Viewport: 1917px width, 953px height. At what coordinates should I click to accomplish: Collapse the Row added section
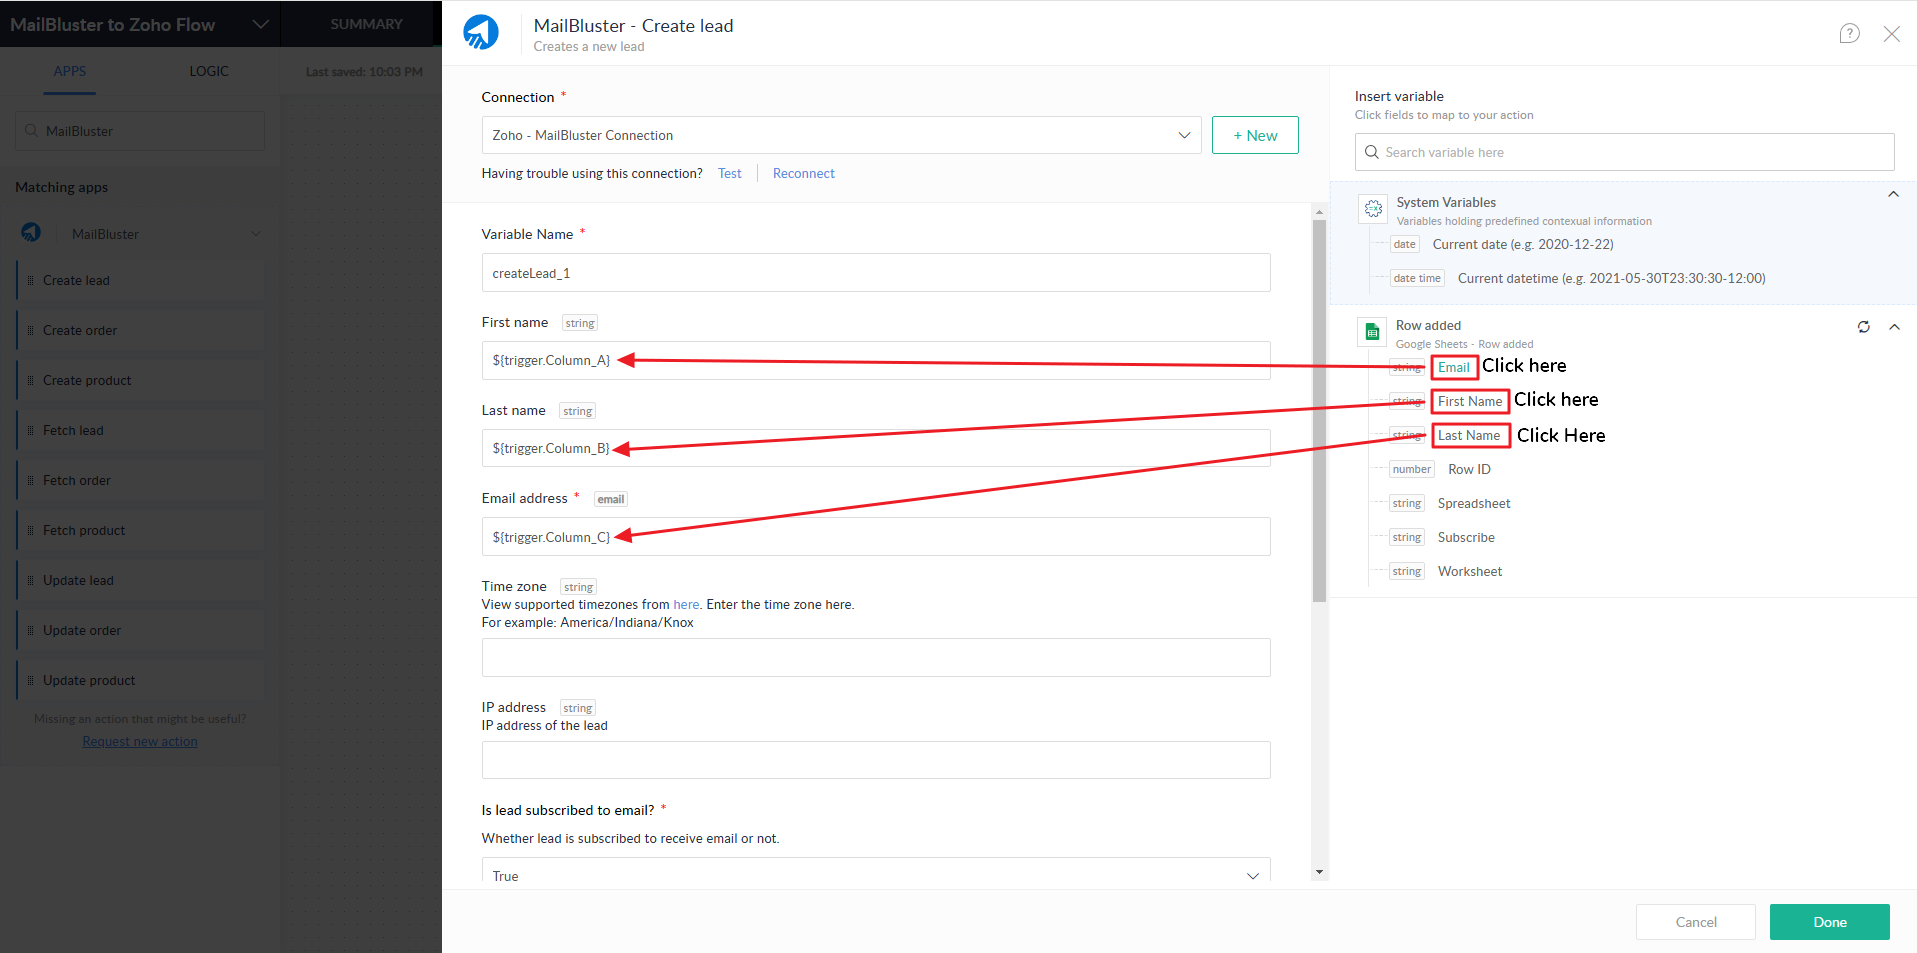(1893, 327)
